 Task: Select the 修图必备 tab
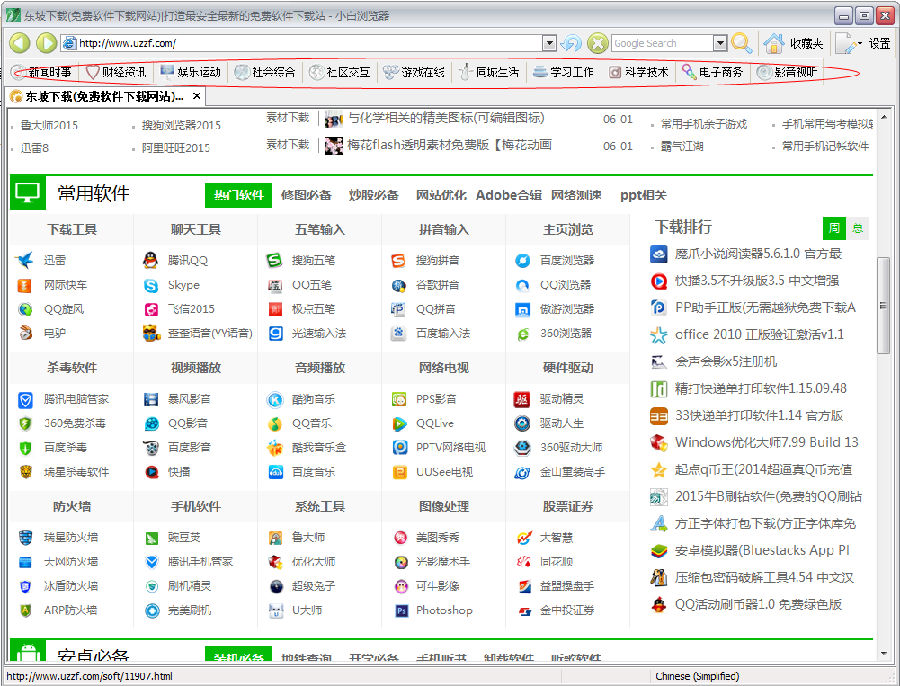coord(306,195)
